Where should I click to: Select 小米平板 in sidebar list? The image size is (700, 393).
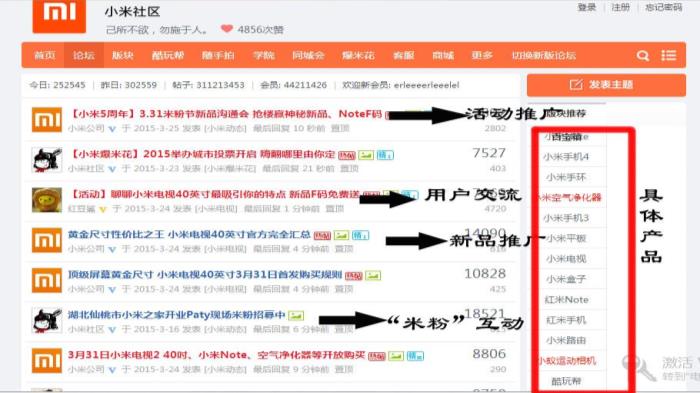pos(566,238)
